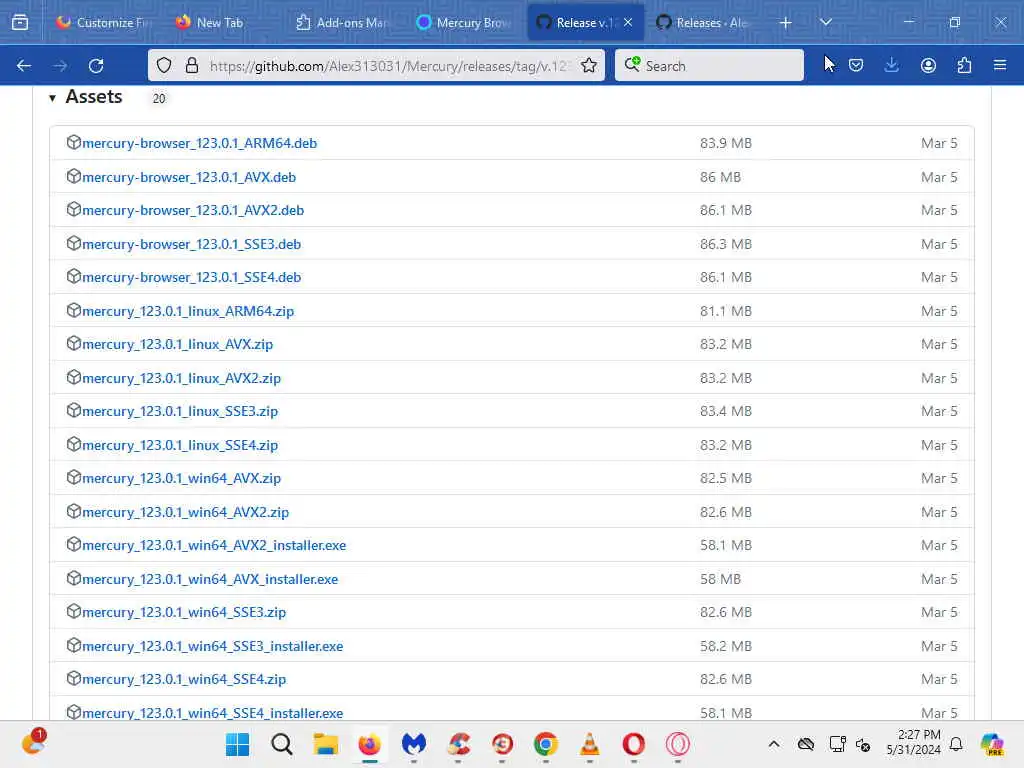View site security lock information
The height and width of the screenshot is (768, 1024).
click(191, 66)
